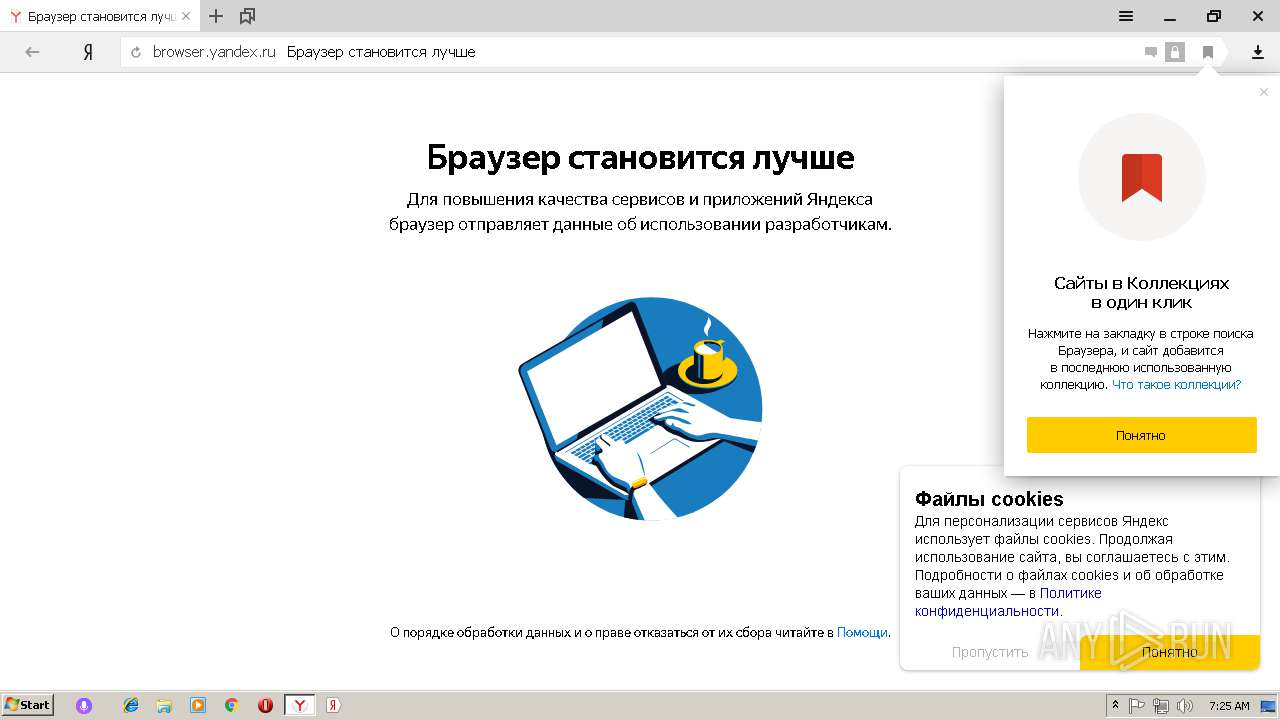Open the browser hamburger menu

[1126, 16]
